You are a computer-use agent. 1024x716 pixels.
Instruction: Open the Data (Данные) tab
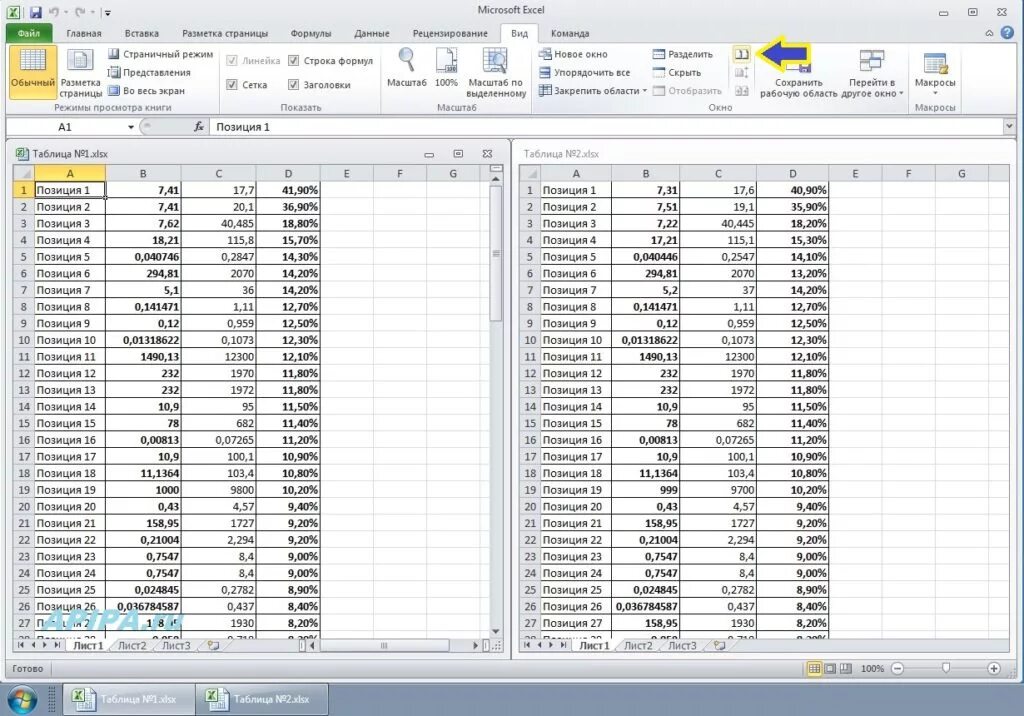coord(372,33)
